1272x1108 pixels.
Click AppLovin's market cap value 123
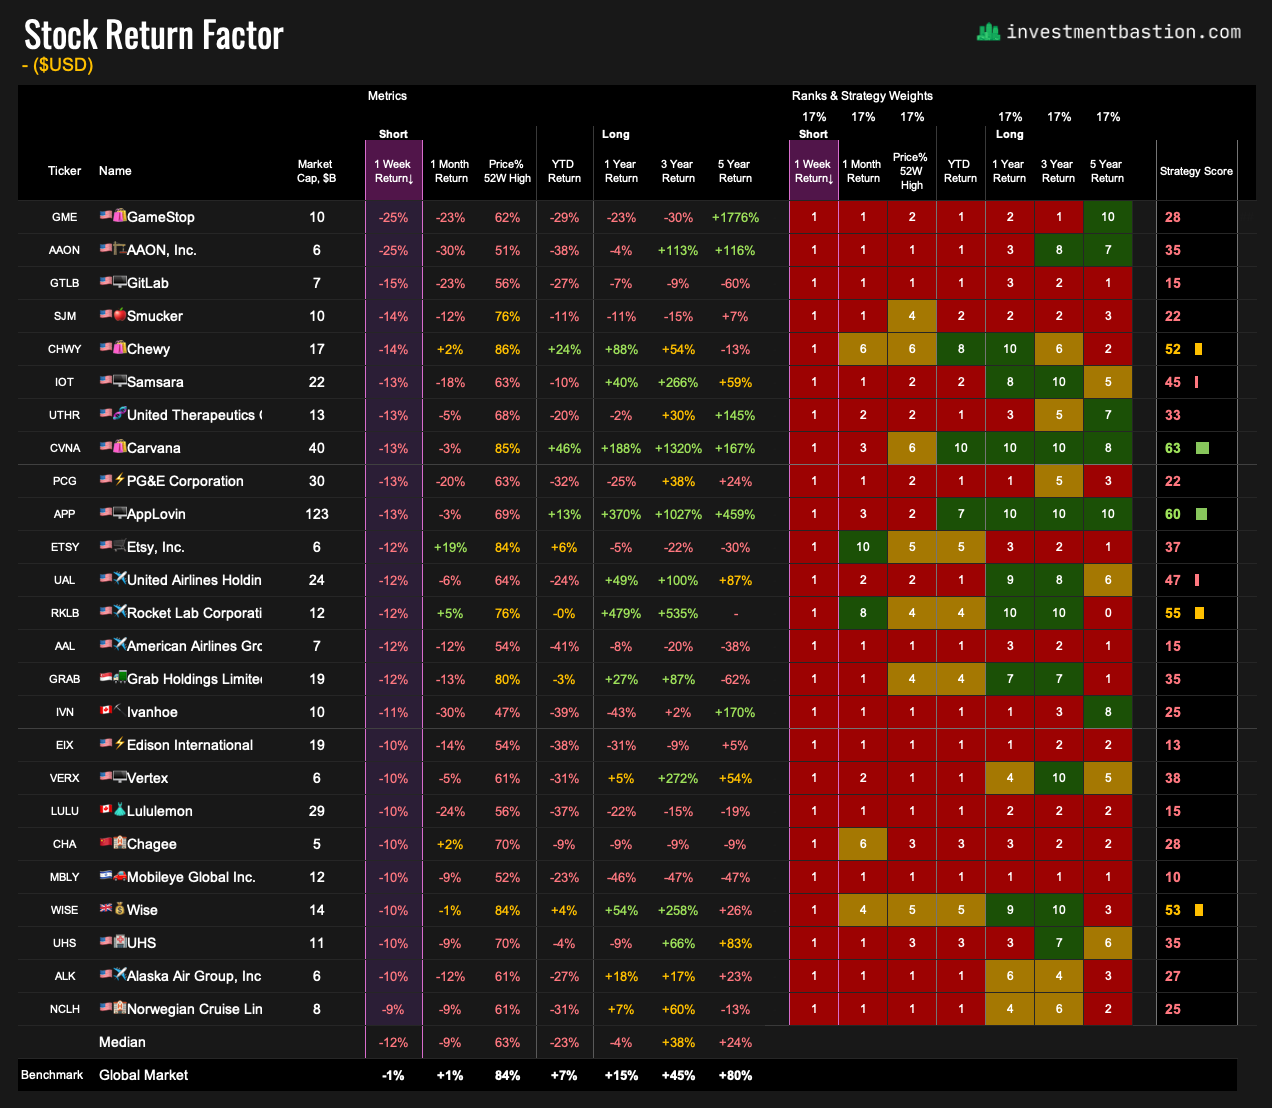(317, 514)
